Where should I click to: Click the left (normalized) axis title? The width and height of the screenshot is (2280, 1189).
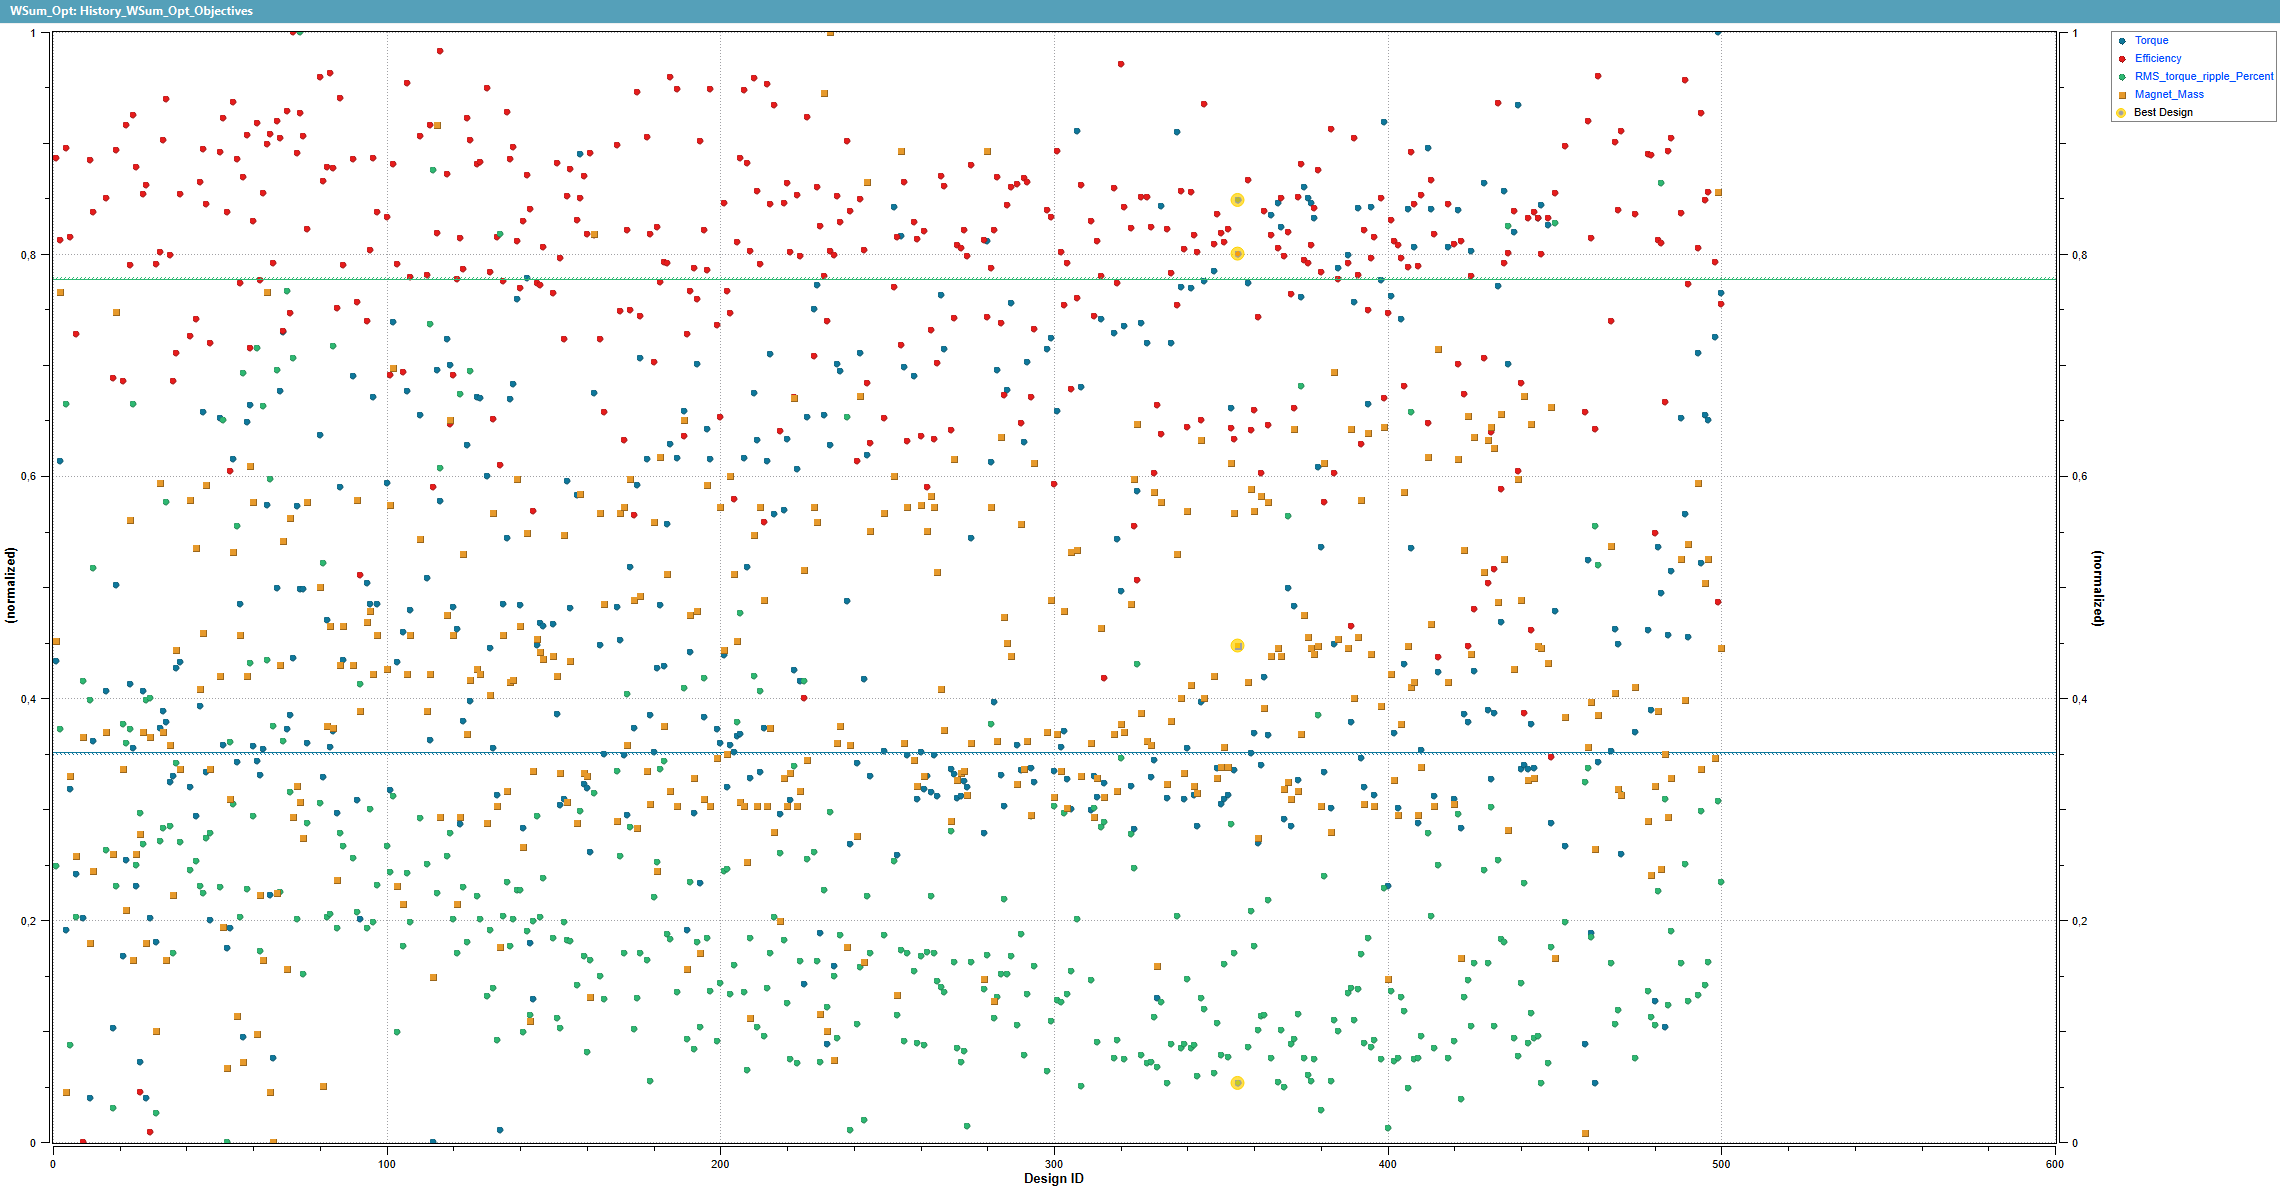point(12,585)
